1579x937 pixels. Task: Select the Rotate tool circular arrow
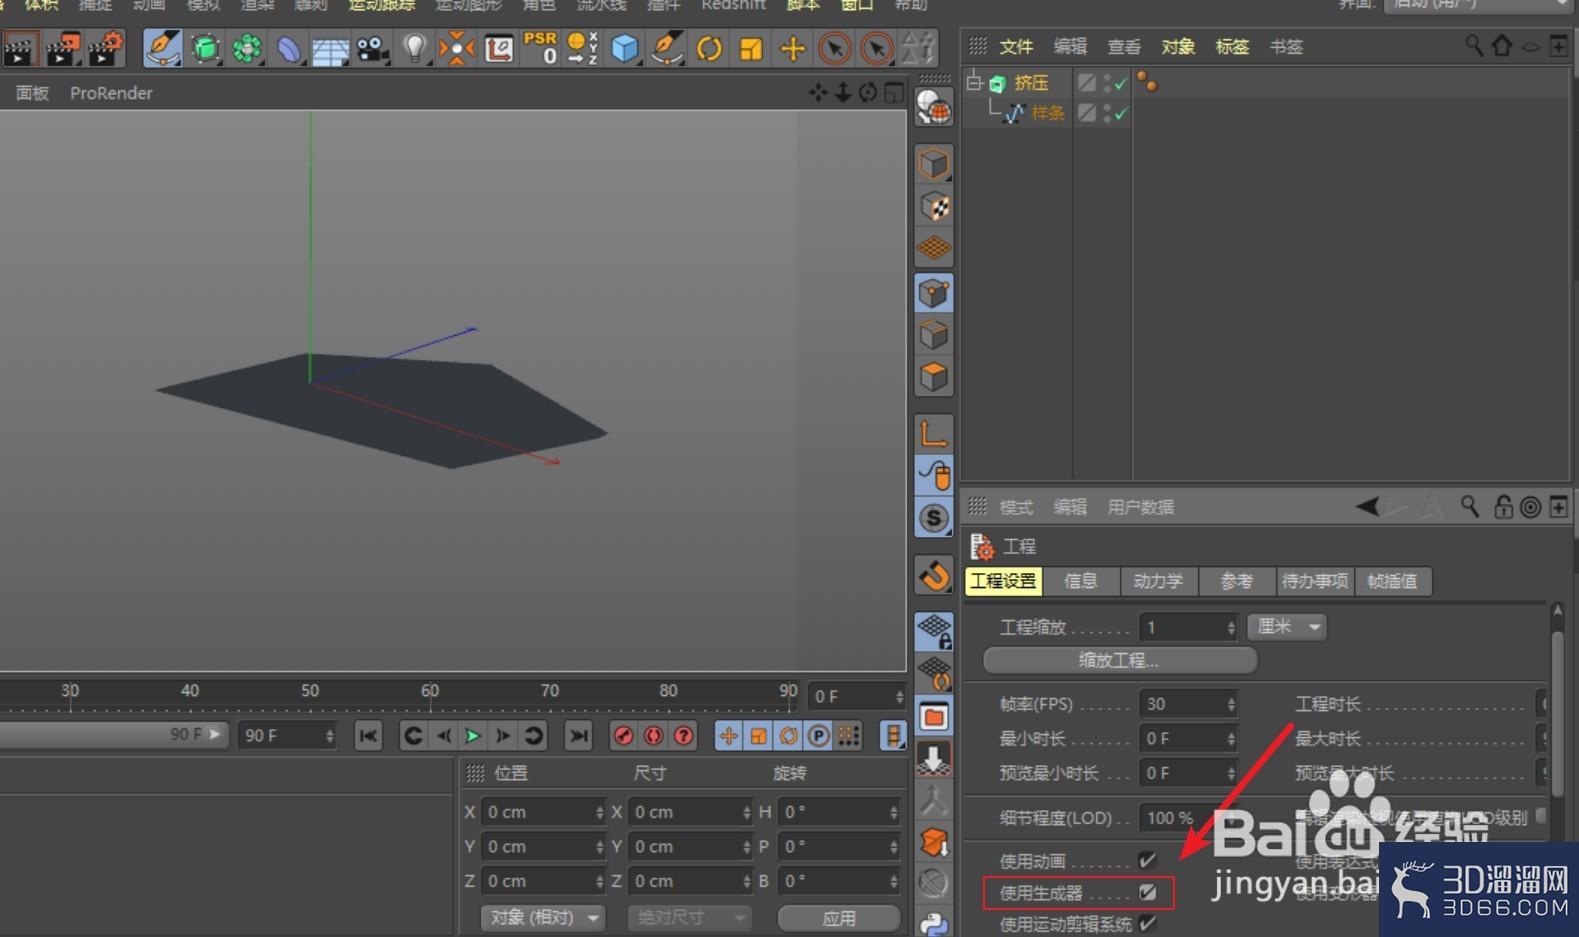click(709, 48)
